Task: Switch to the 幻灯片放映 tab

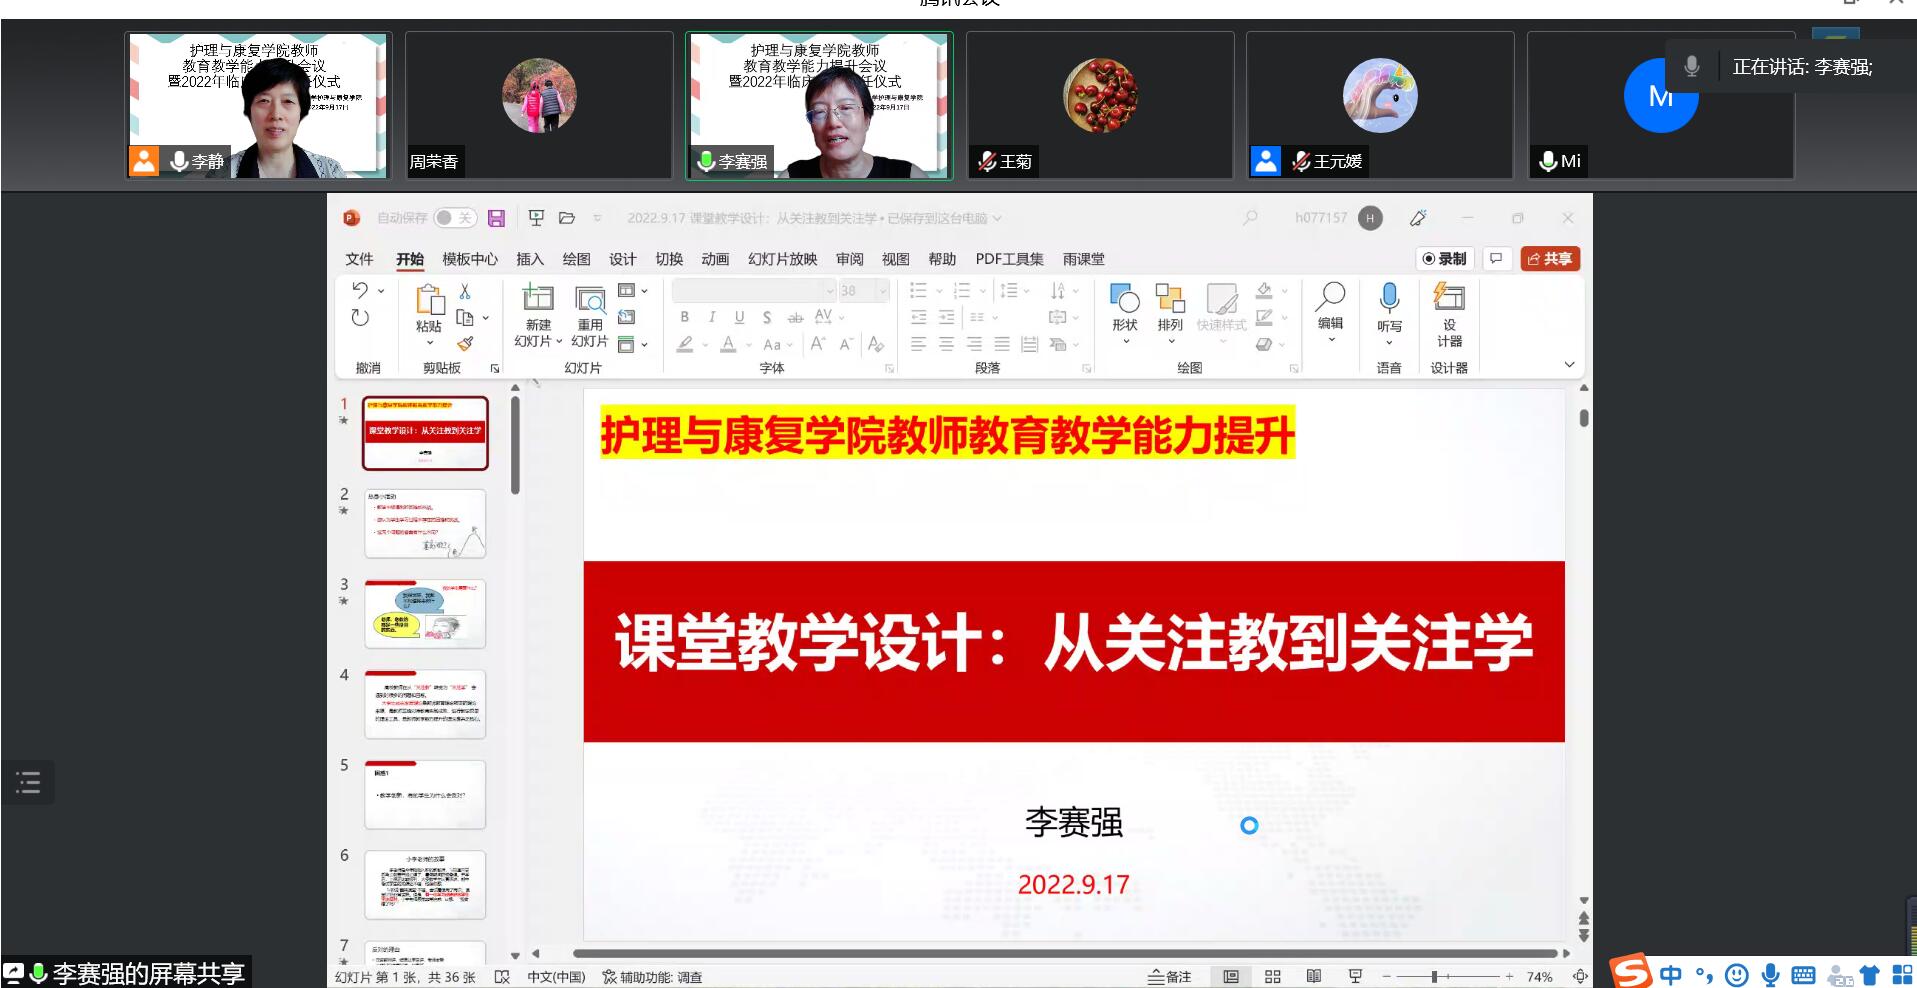Action: [782, 259]
